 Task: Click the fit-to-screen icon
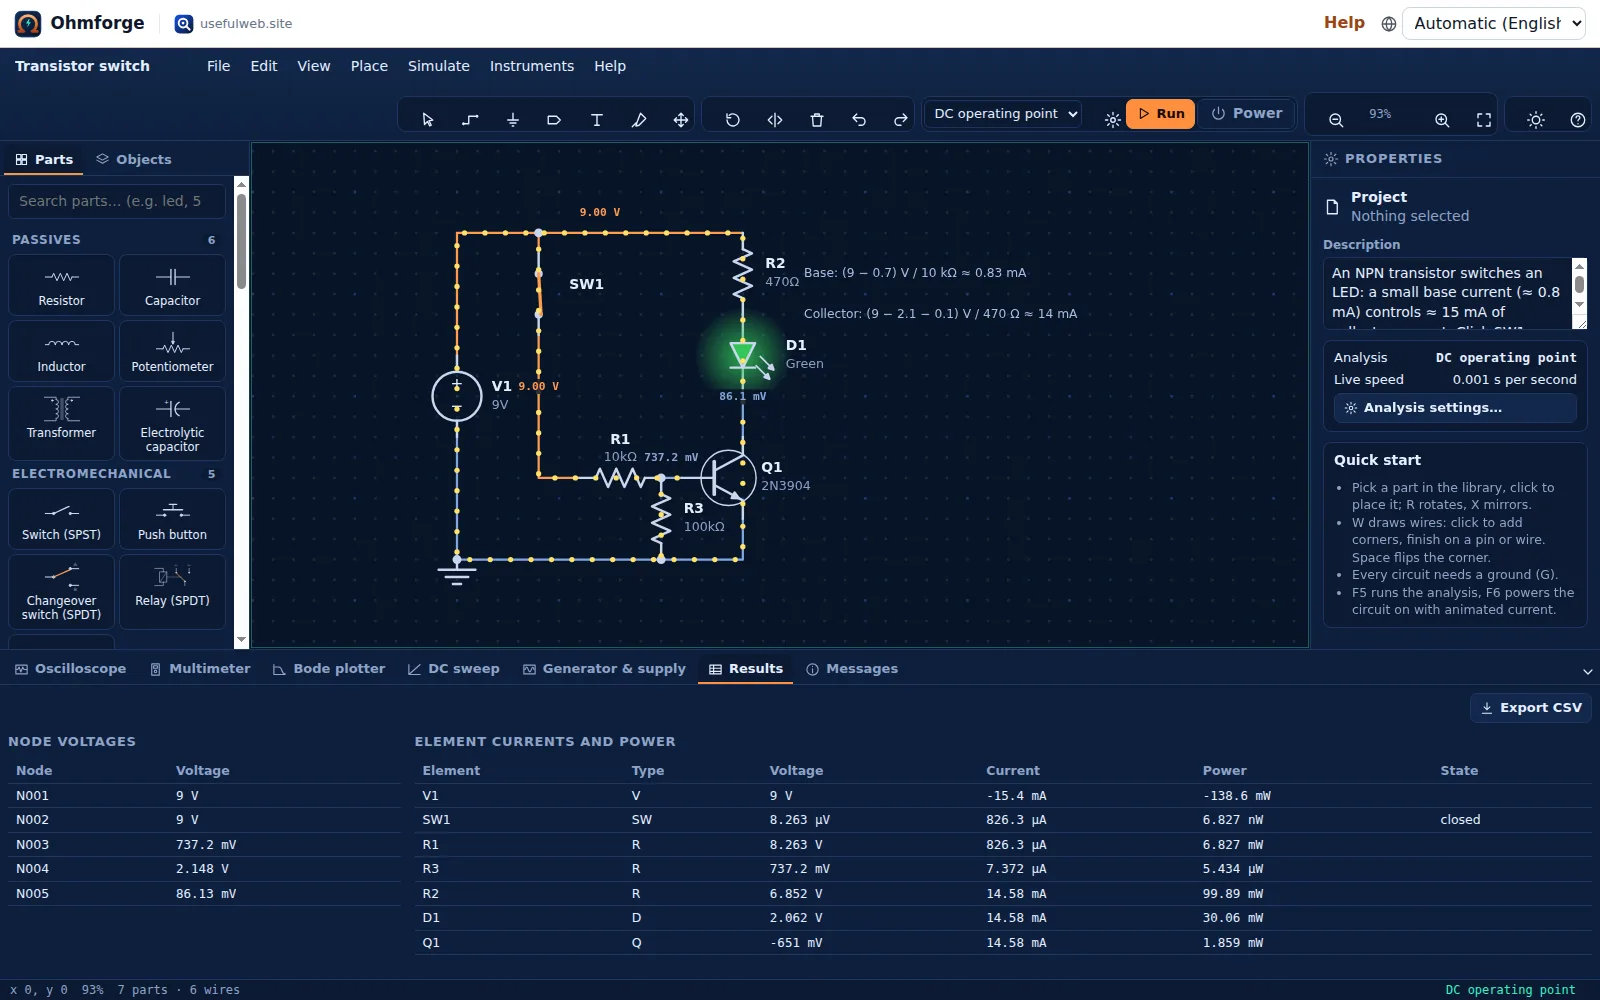pyautogui.click(x=1484, y=120)
